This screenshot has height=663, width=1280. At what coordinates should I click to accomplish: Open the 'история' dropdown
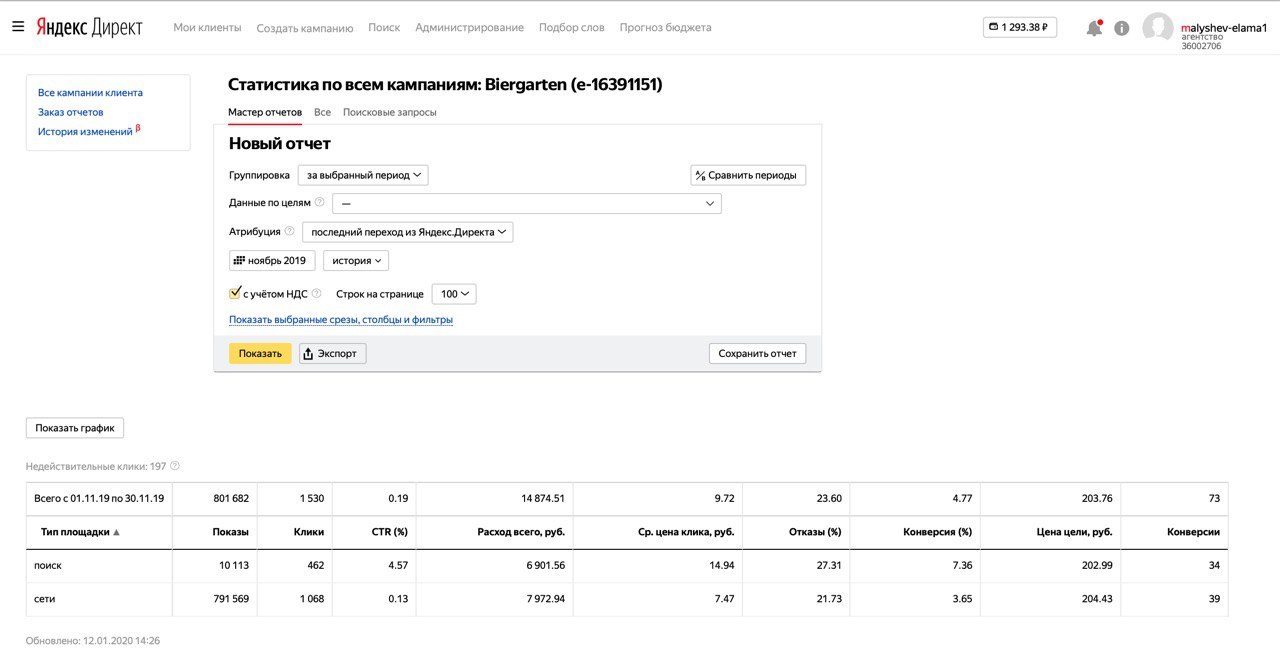pos(356,261)
